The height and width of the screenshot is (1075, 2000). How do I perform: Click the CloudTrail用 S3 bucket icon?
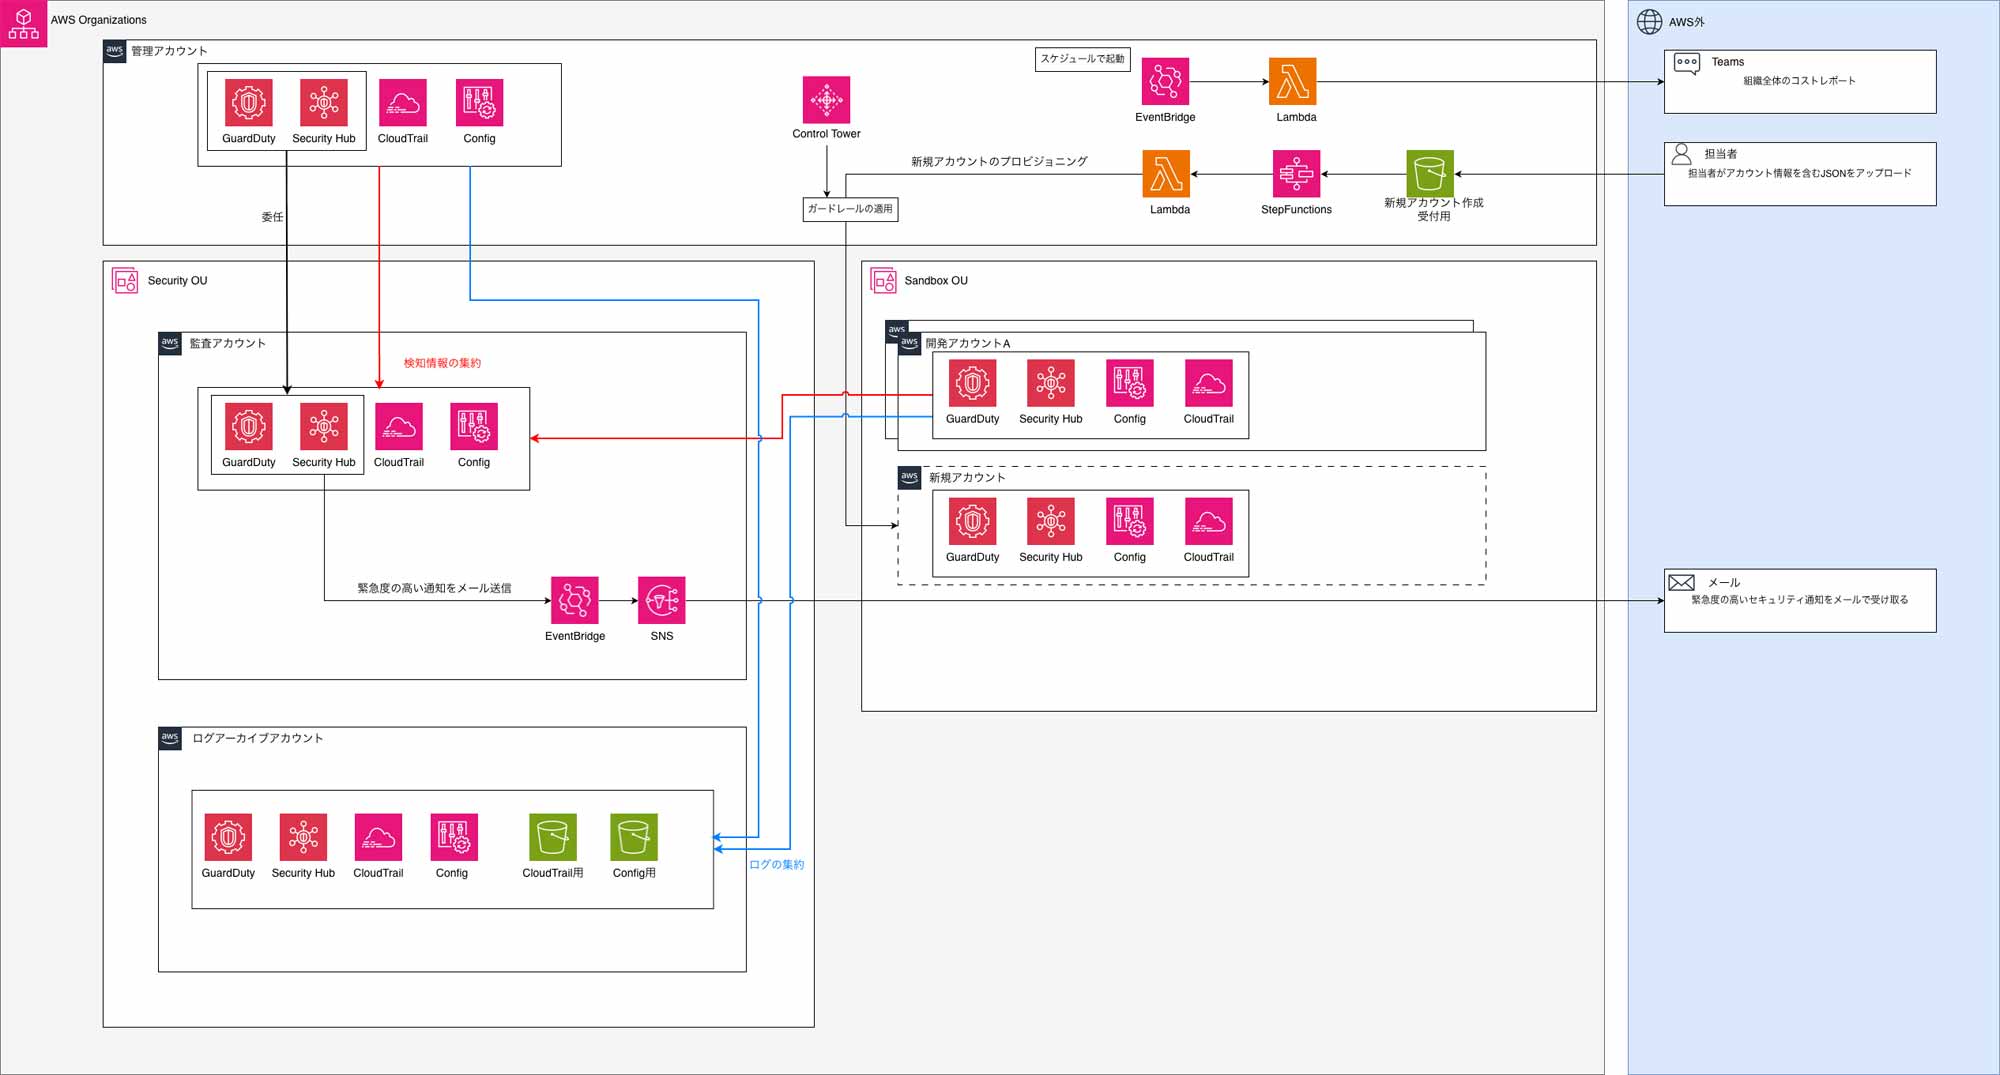(552, 837)
